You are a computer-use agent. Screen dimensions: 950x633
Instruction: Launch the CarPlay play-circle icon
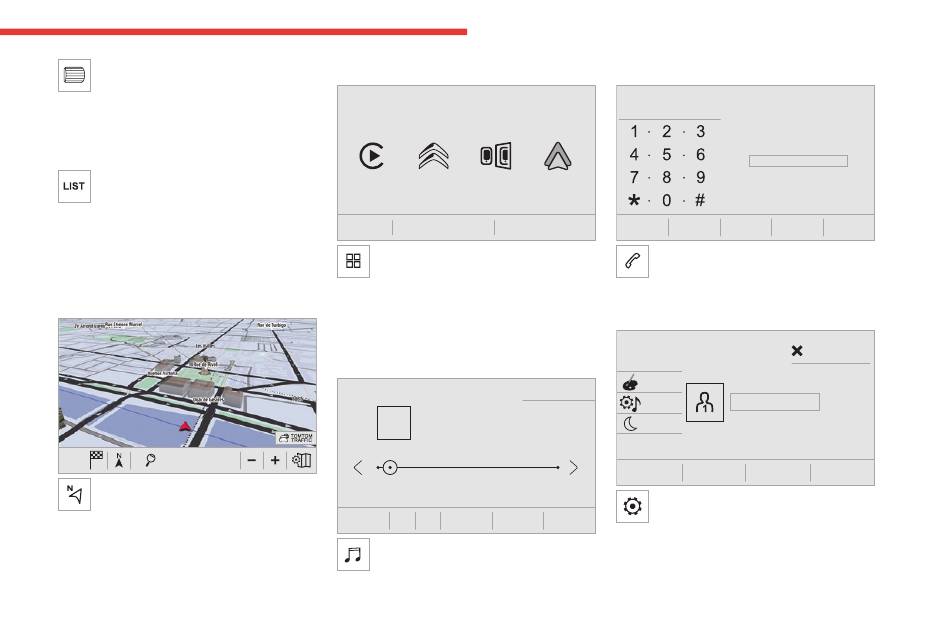(x=371, y=156)
